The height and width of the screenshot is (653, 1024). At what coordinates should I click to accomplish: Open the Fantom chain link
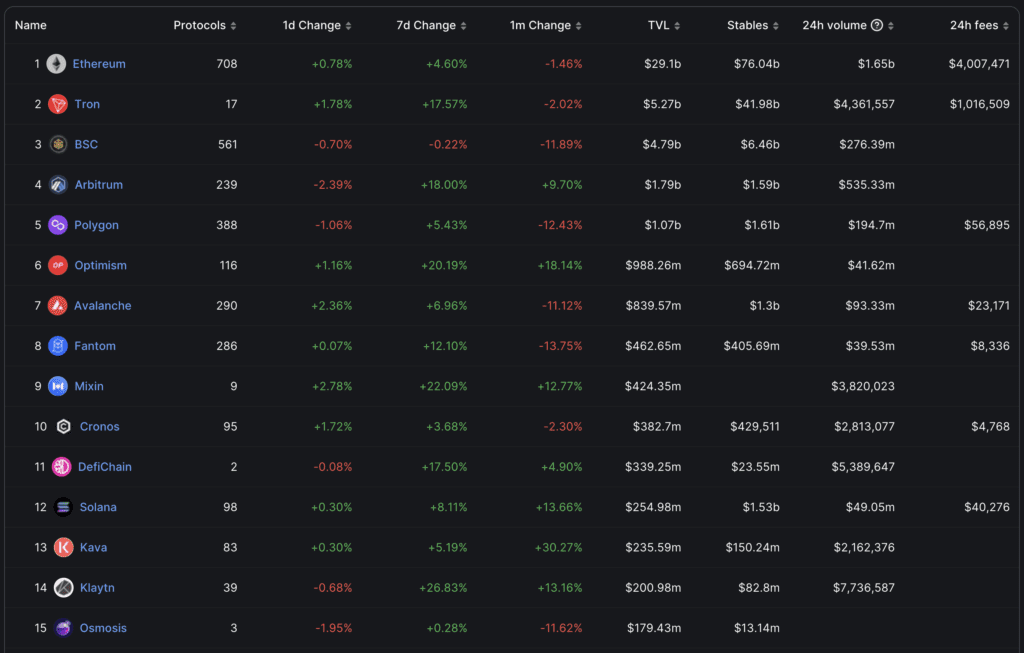pos(95,346)
